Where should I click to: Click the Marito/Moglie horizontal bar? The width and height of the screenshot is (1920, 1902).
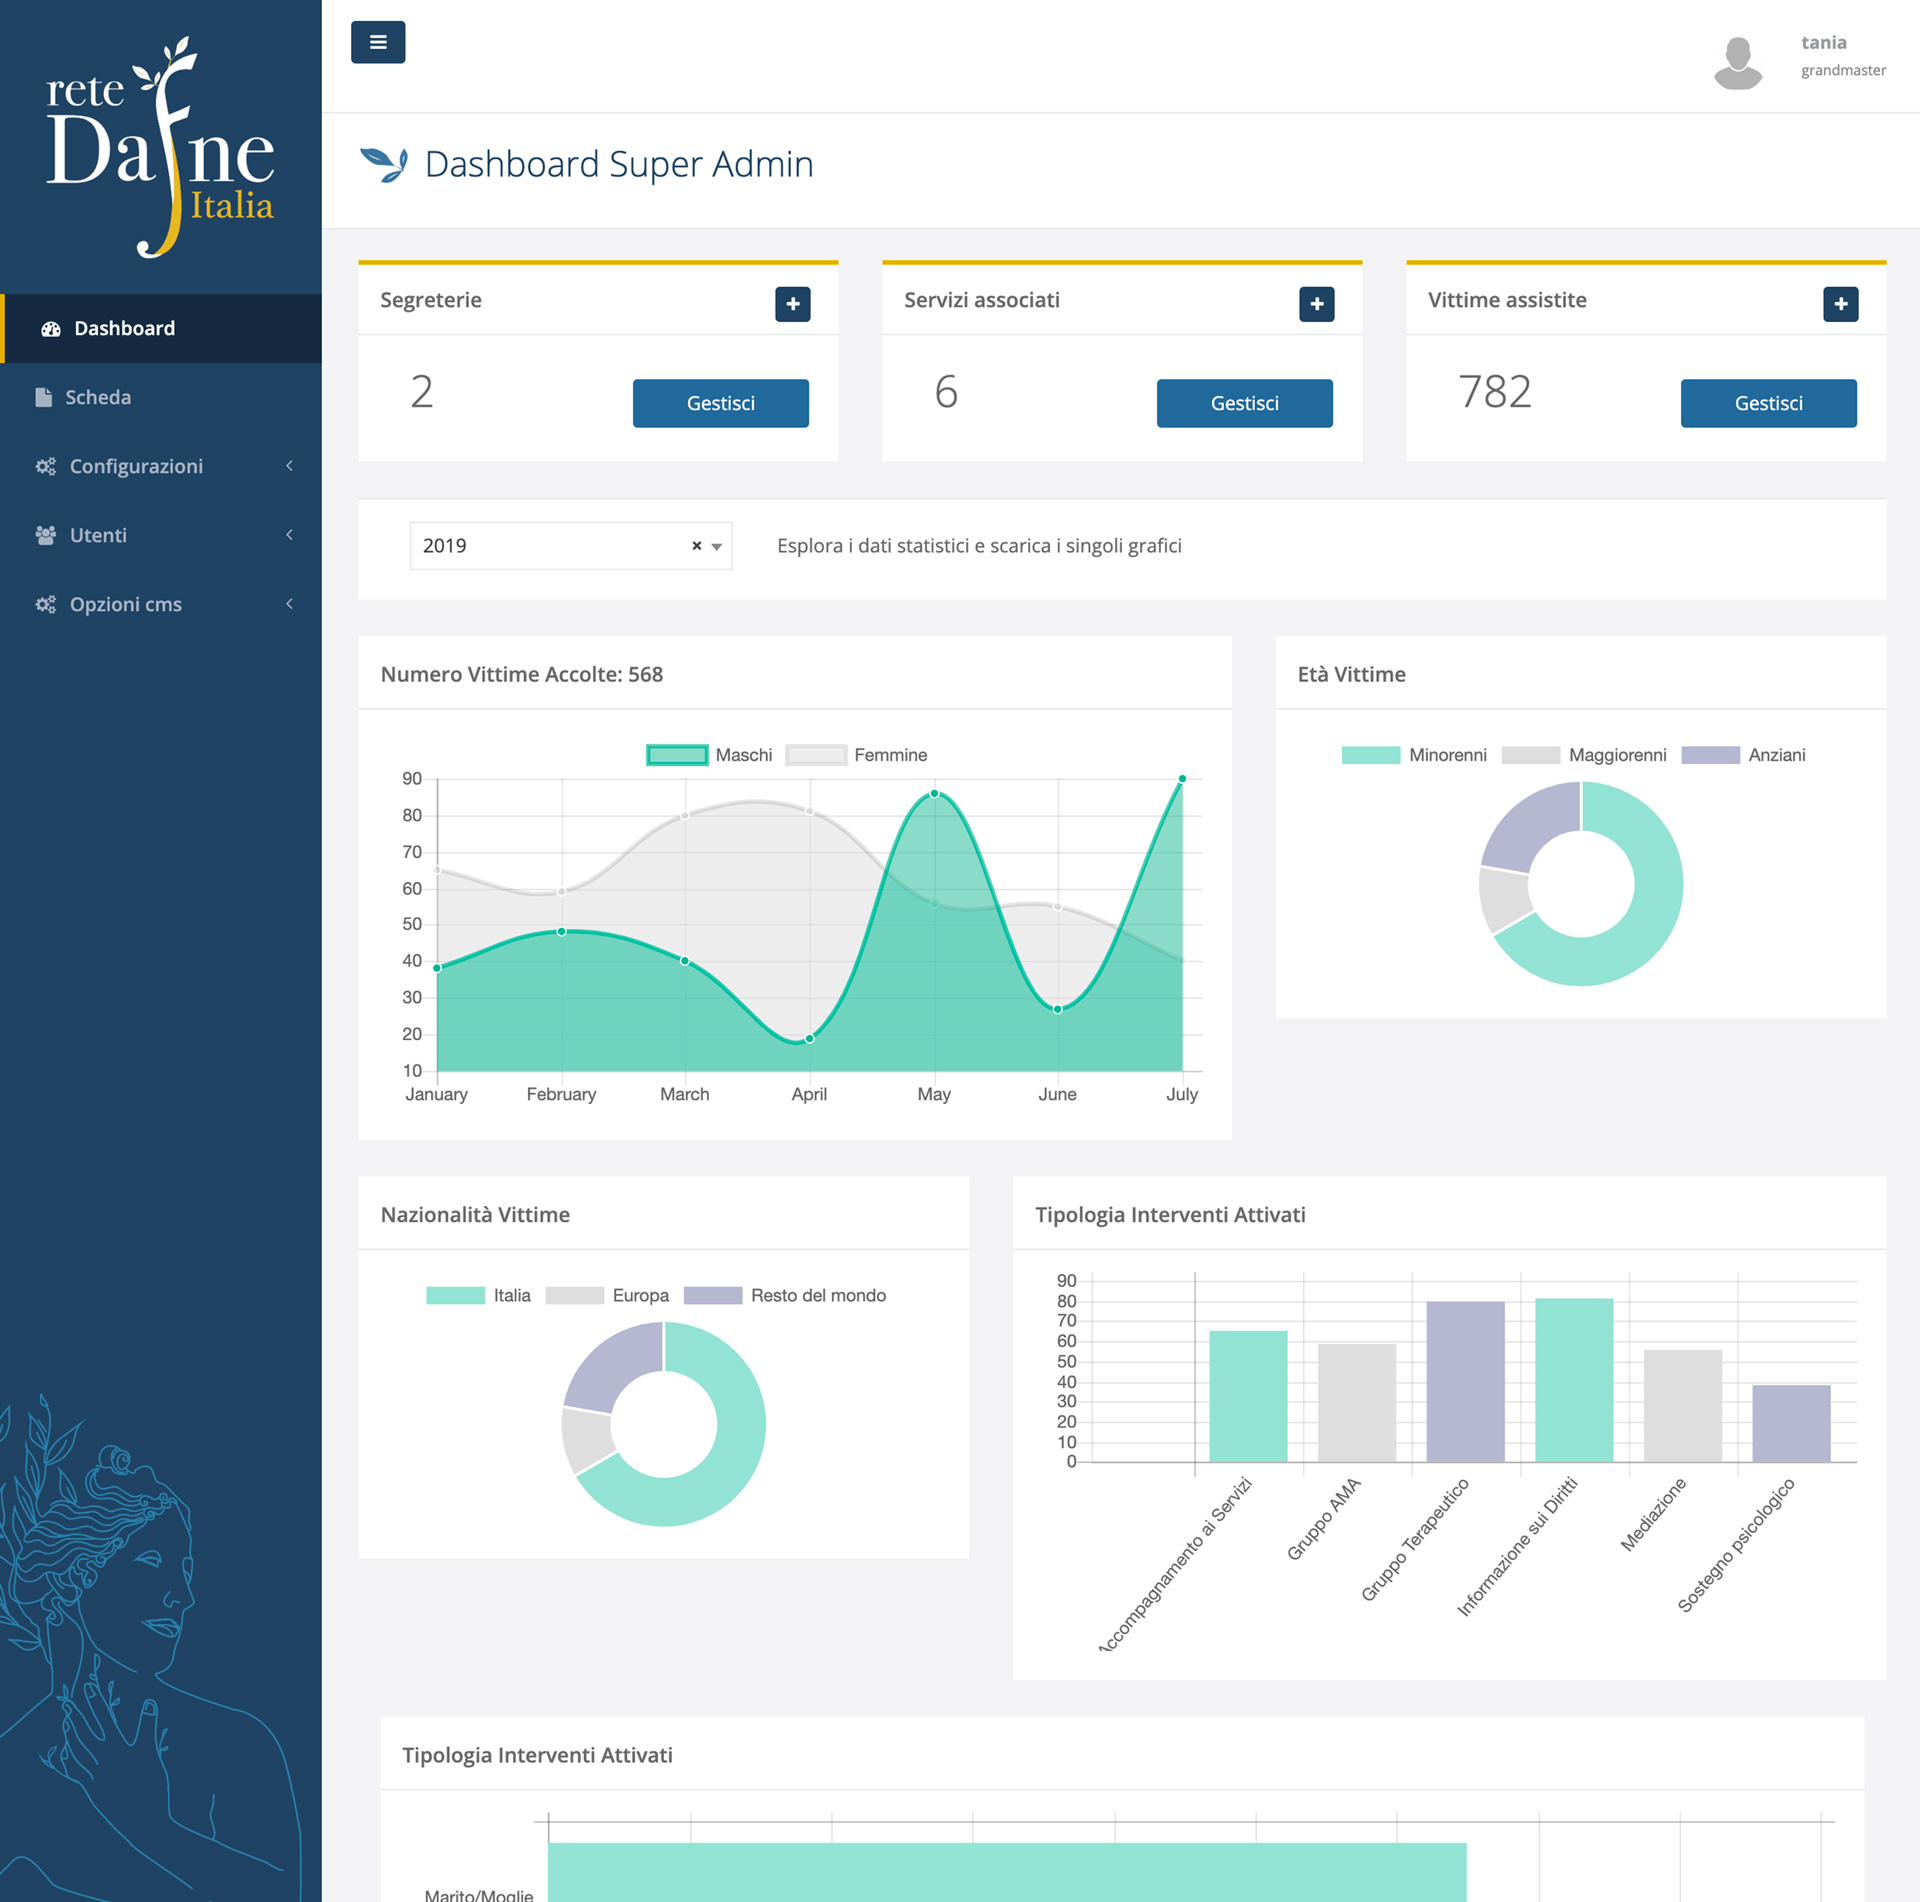1007,1872
